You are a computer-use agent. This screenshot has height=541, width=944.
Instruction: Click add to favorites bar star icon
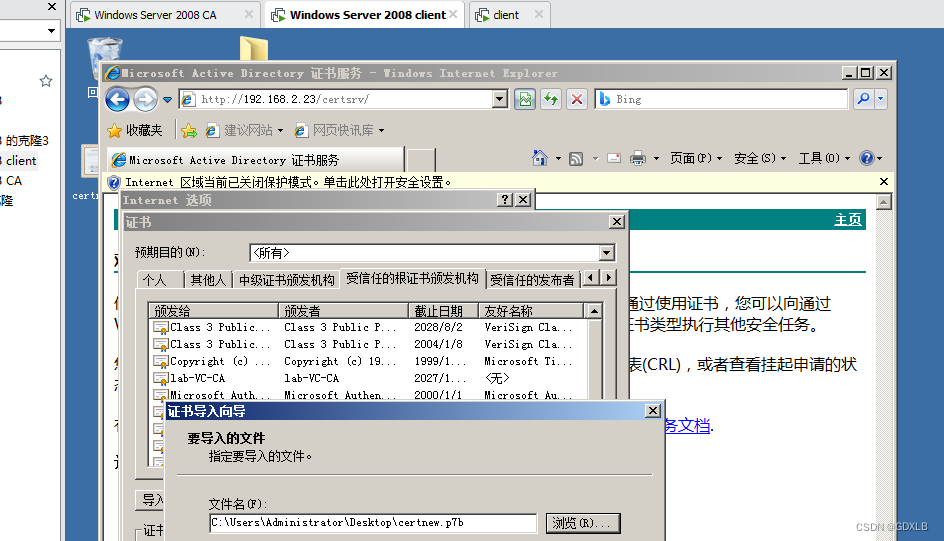point(189,131)
